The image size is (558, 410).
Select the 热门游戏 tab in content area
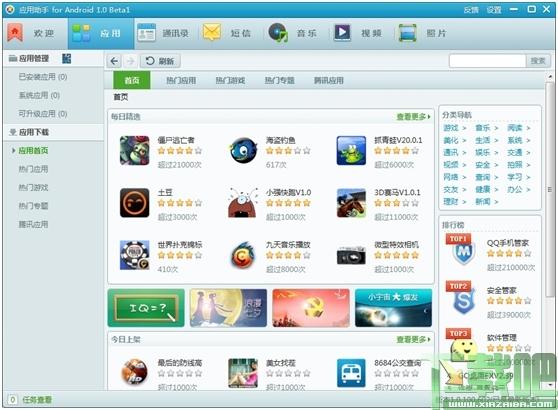pos(230,80)
